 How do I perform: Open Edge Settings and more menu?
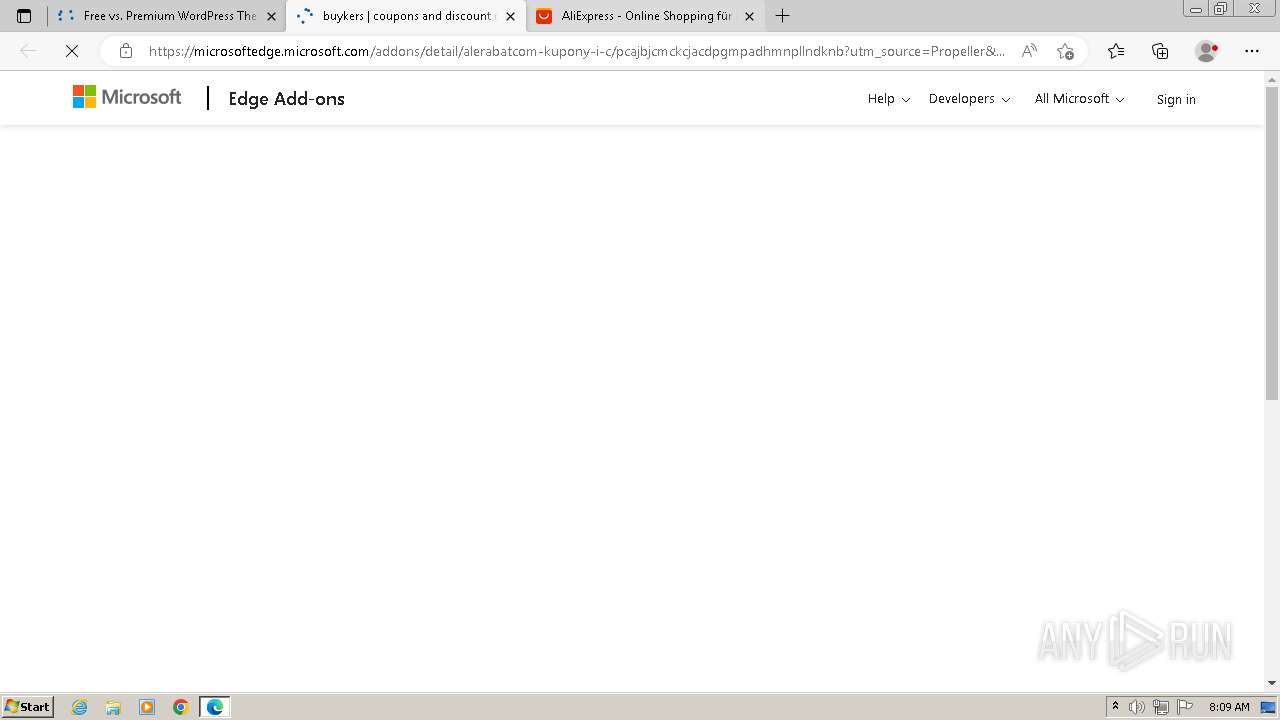pos(1252,51)
